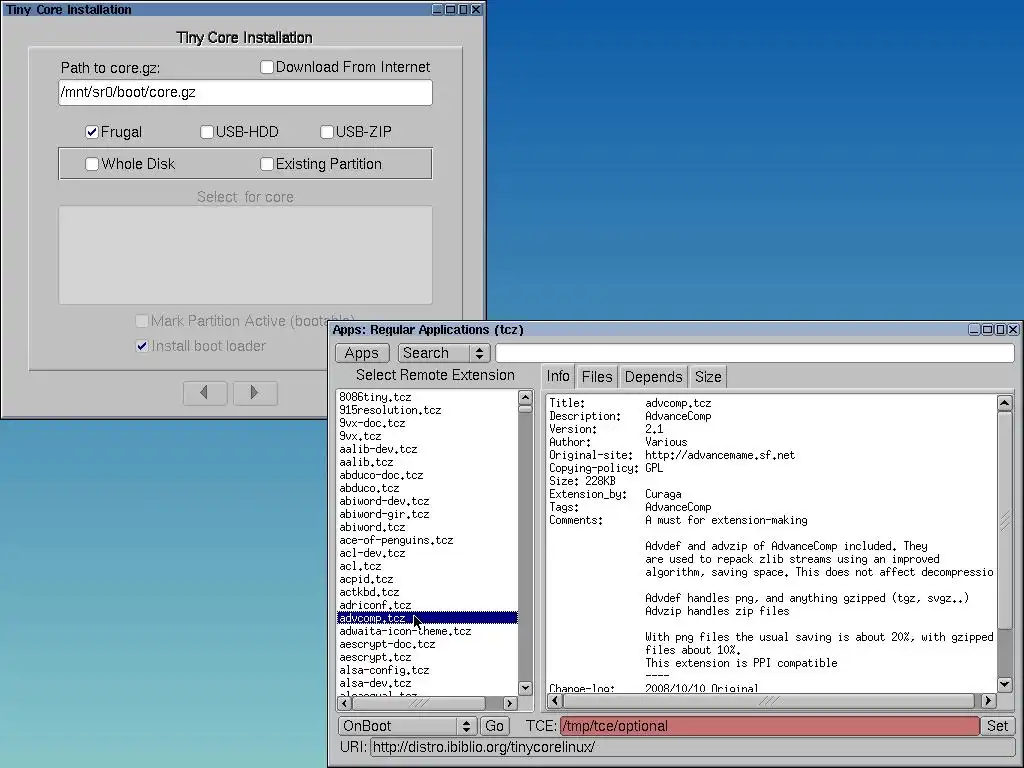Open the Apps menu button
1024x768 pixels.
click(x=362, y=353)
